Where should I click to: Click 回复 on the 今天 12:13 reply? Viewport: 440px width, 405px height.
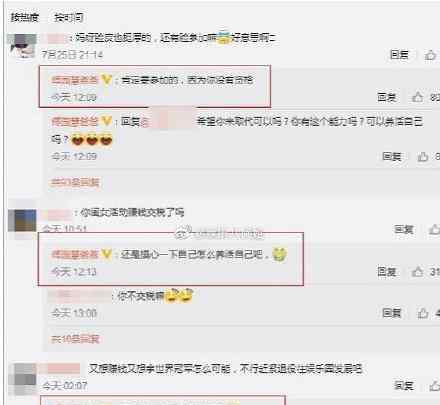[387, 272]
